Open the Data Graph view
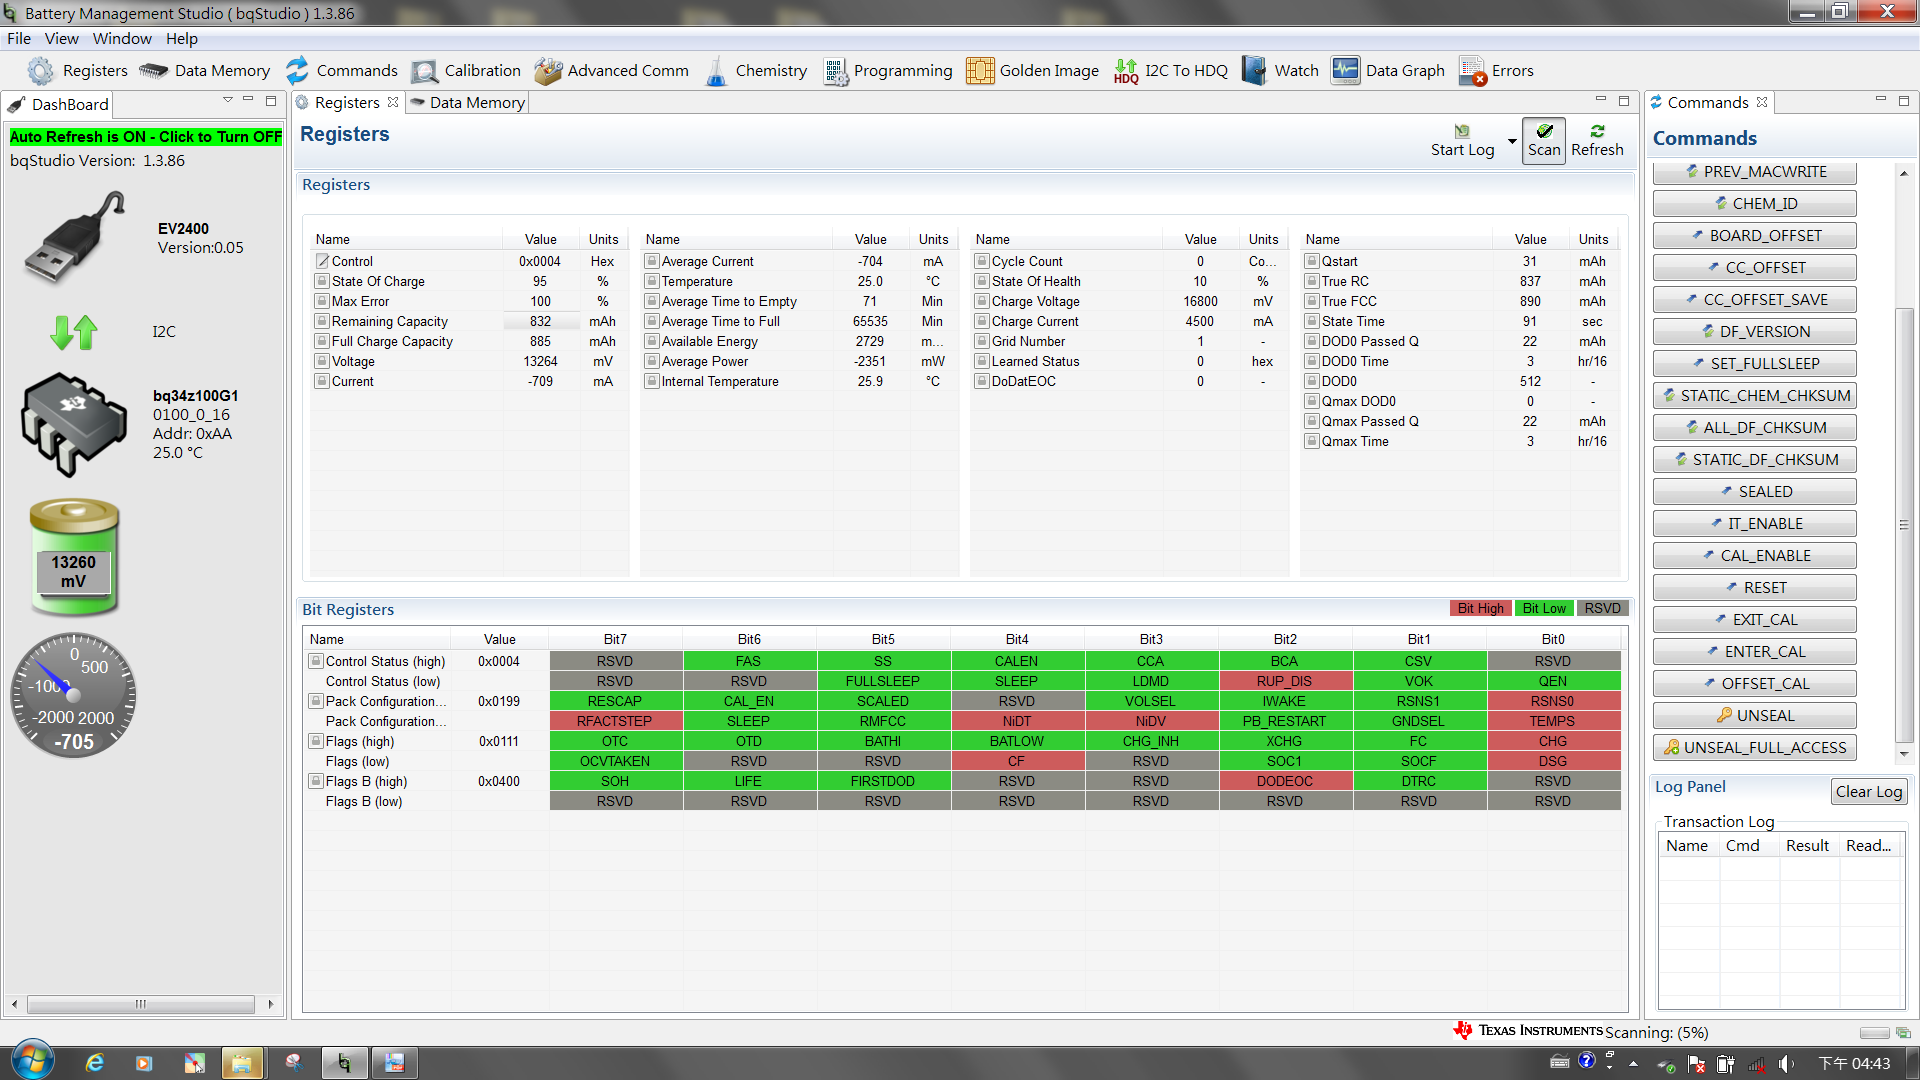This screenshot has height=1080, width=1920. click(x=1346, y=71)
